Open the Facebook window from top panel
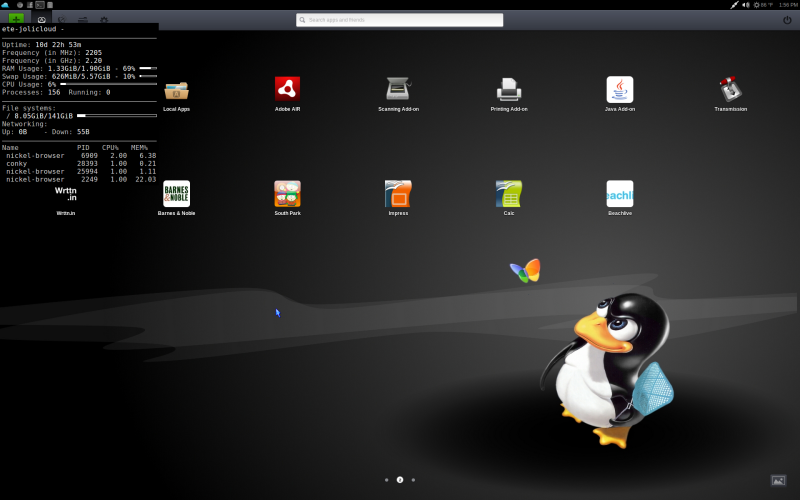 [30, 5]
